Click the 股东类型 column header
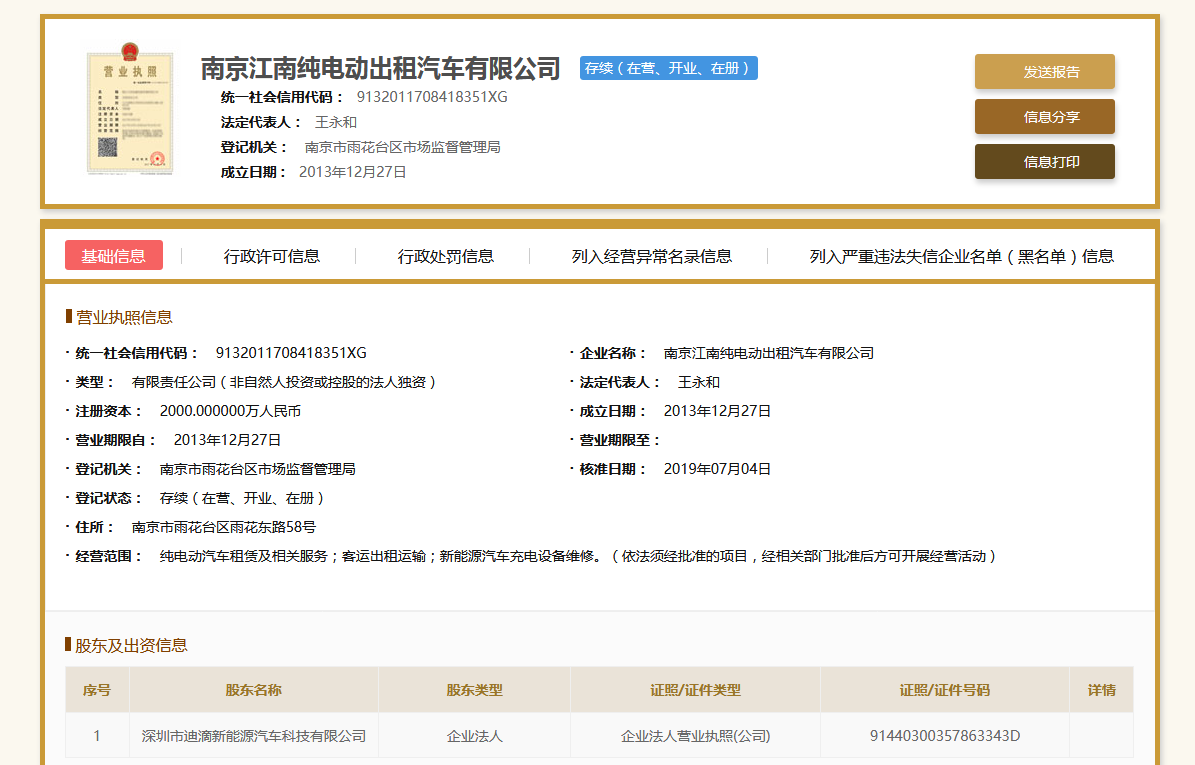1195x765 pixels. click(474, 690)
